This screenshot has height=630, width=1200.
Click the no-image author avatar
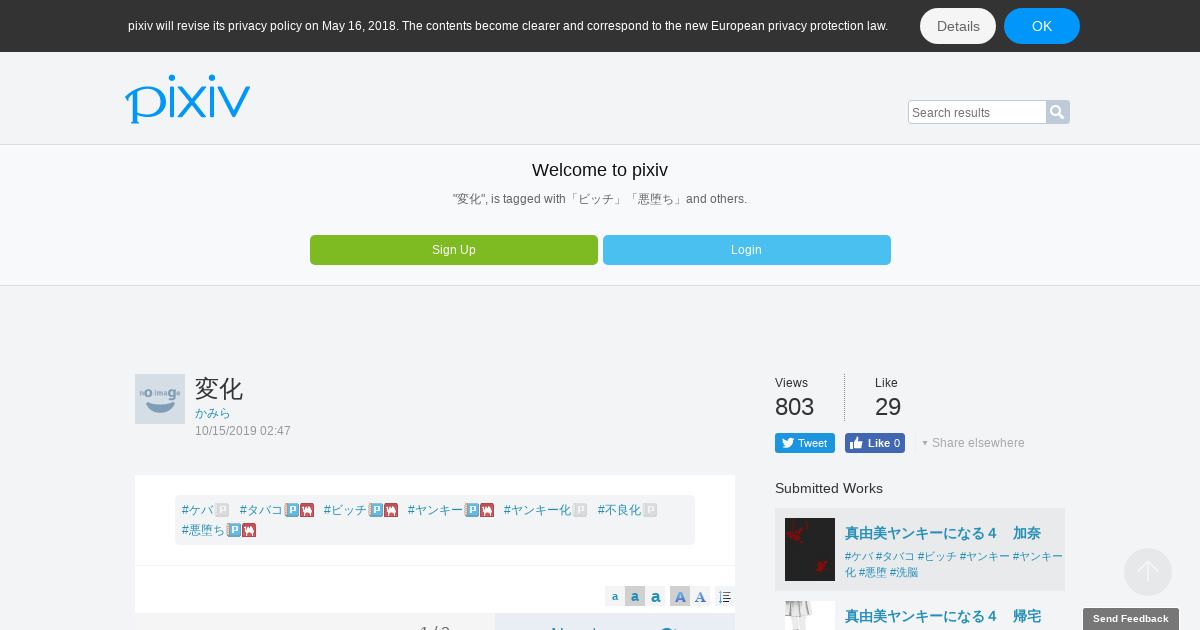pos(160,399)
